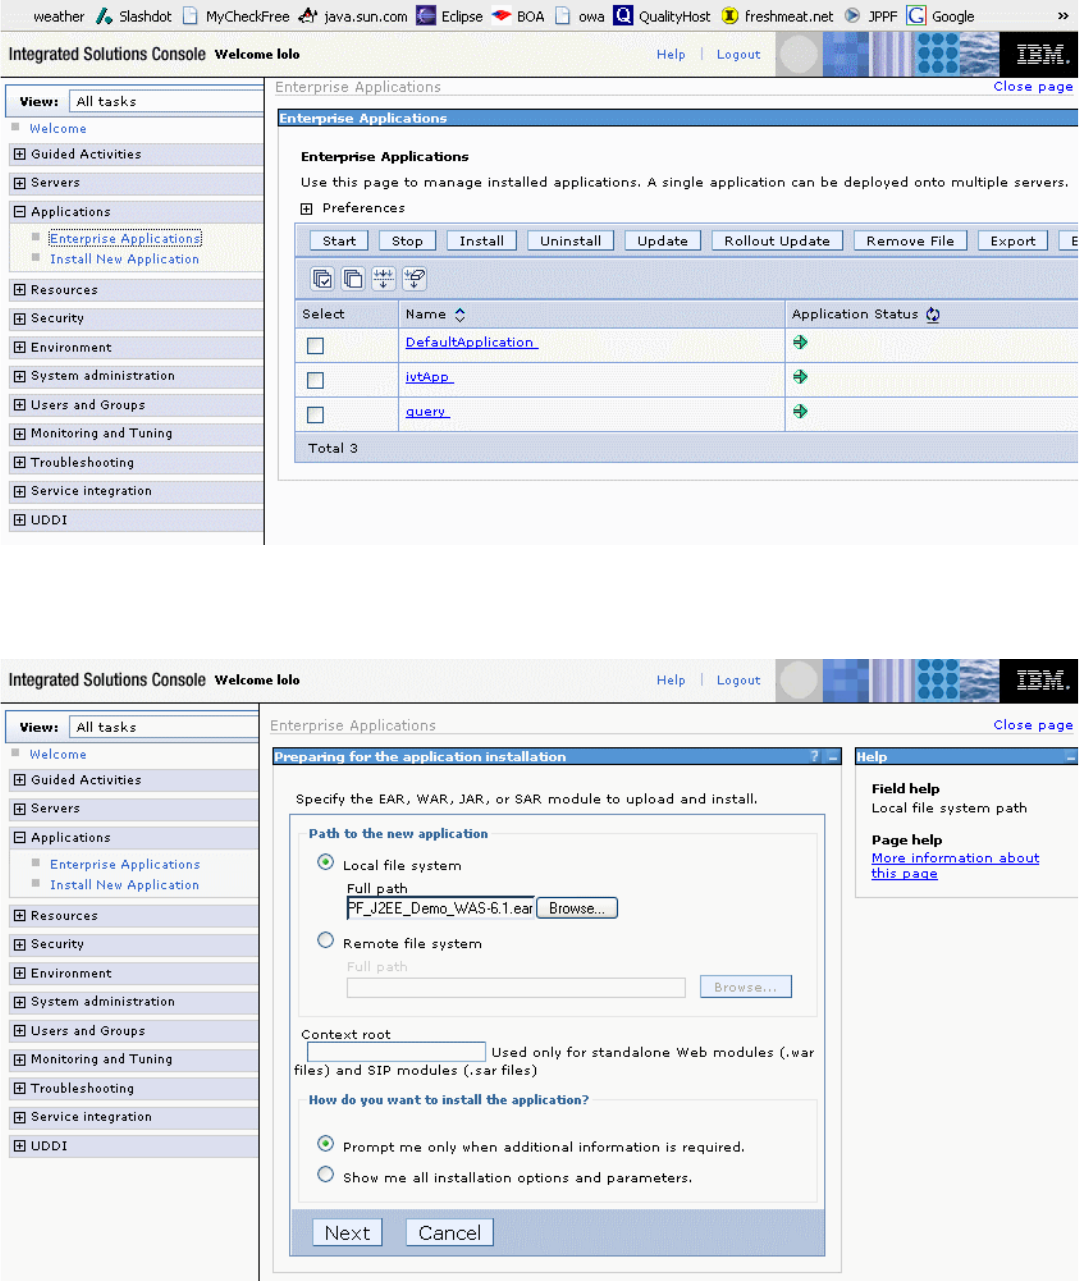Click the select-all-items table icon
The width and height of the screenshot is (1079, 1281).
(323, 279)
